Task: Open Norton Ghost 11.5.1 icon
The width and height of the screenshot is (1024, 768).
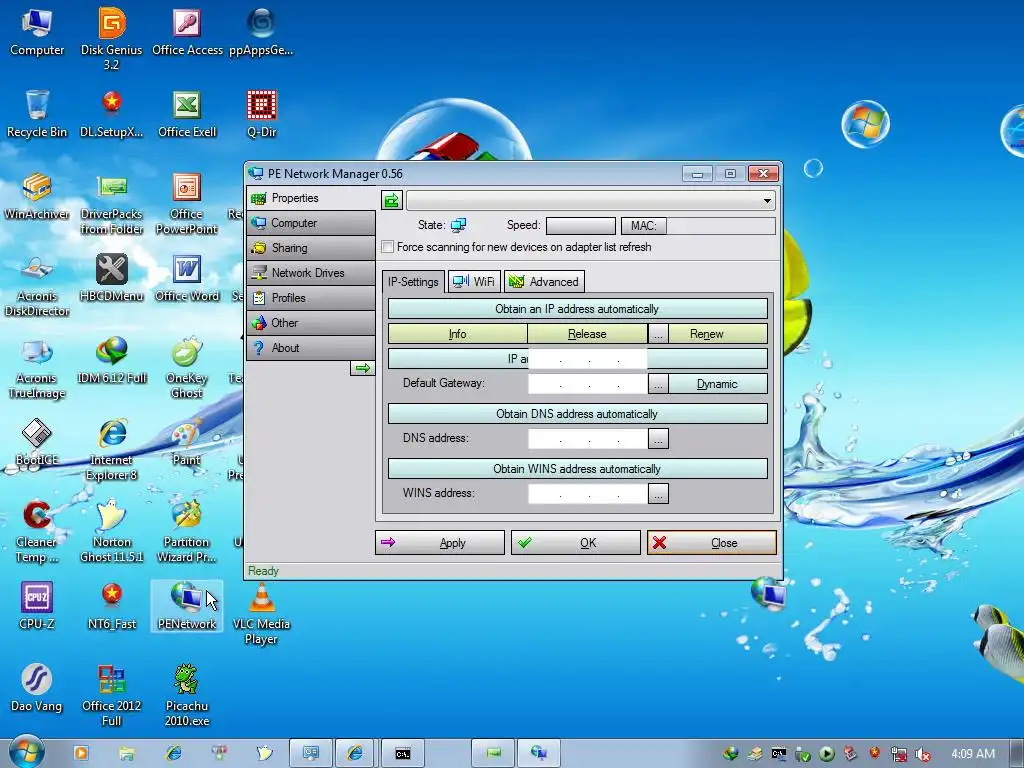Action: pos(112,532)
